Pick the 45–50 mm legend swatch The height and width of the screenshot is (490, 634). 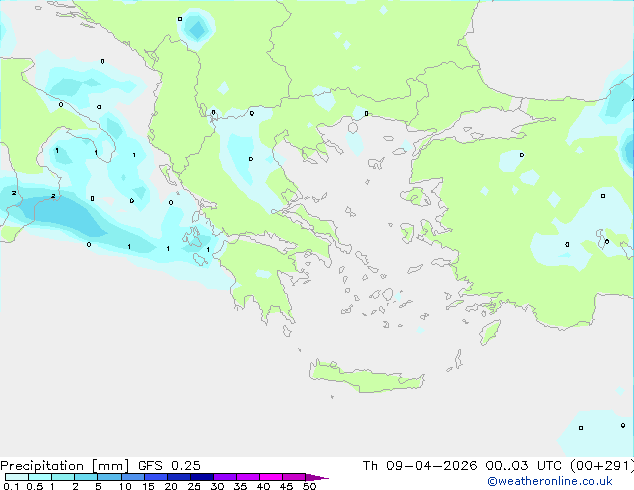pos(294,477)
